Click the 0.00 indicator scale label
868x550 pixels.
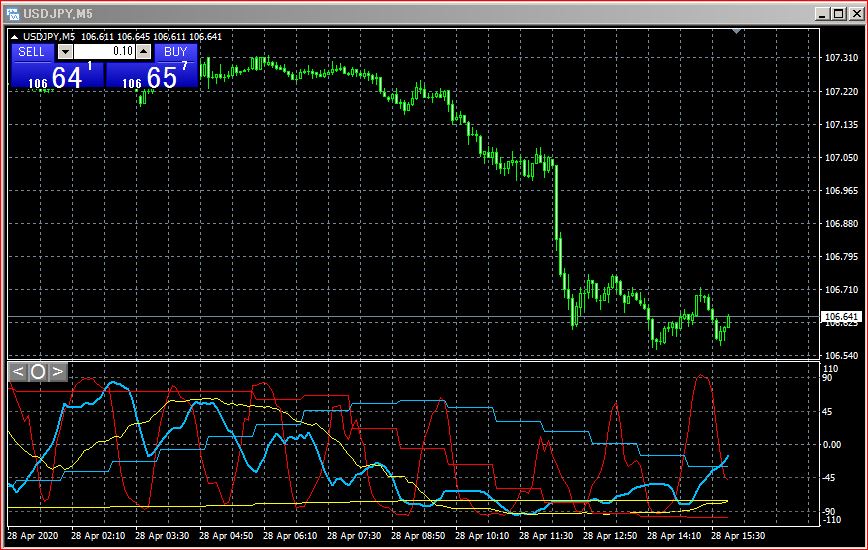click(x=832, y=444)
